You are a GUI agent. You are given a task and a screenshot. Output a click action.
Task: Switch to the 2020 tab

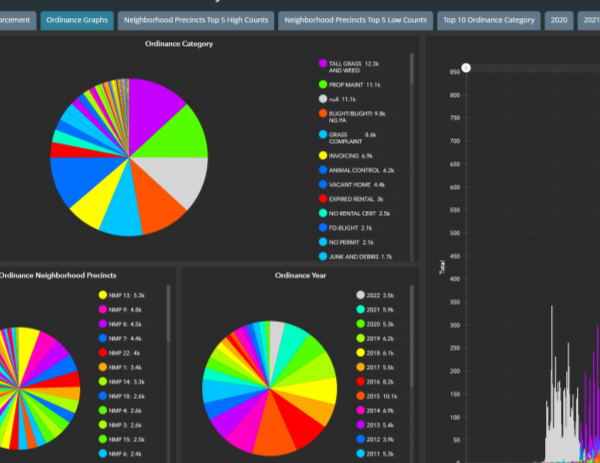(559, 20)
